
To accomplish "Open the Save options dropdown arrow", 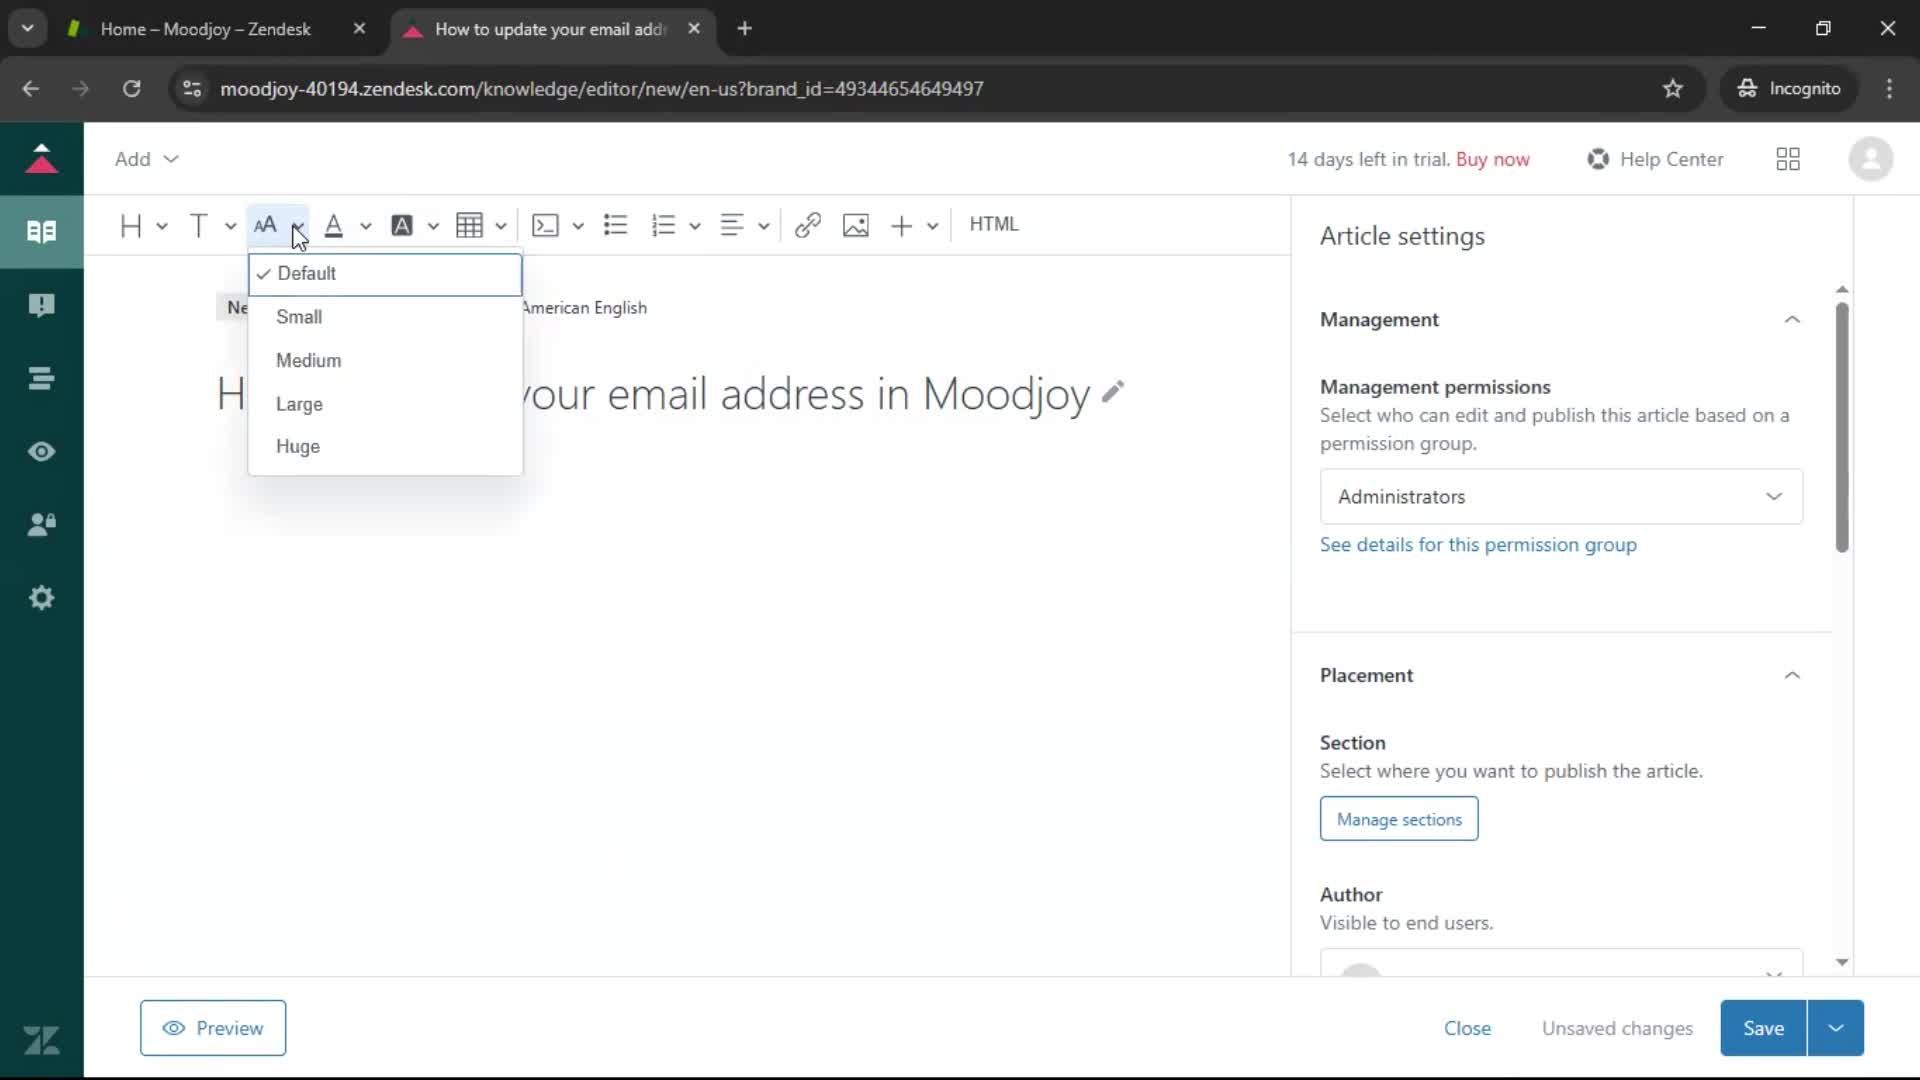I will [x=1836, y=1028].
